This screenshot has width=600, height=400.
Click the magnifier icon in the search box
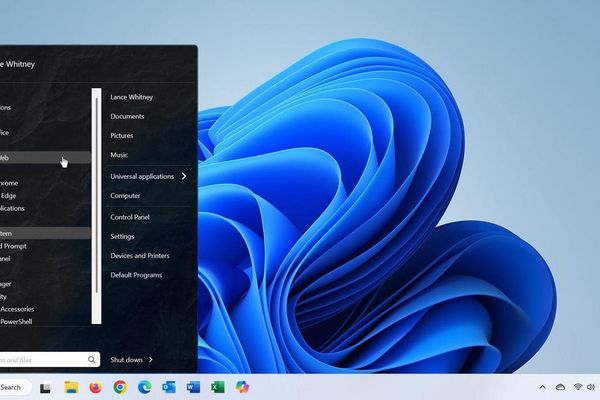(x=92, y=359)
